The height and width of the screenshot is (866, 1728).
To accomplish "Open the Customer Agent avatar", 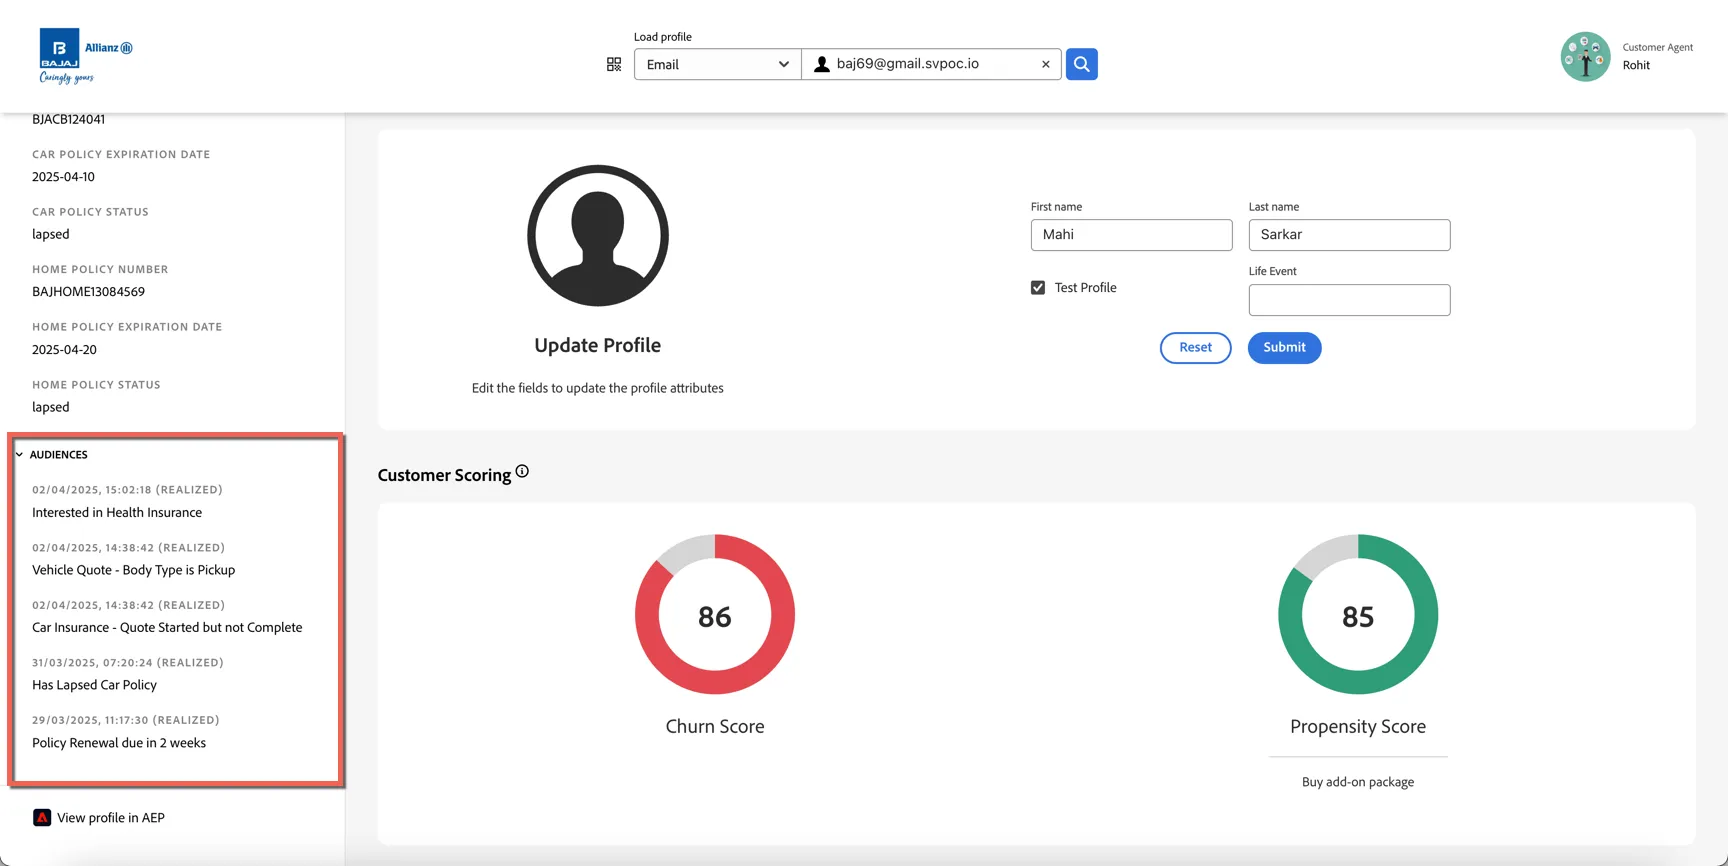I will (x=1585, y=56).
